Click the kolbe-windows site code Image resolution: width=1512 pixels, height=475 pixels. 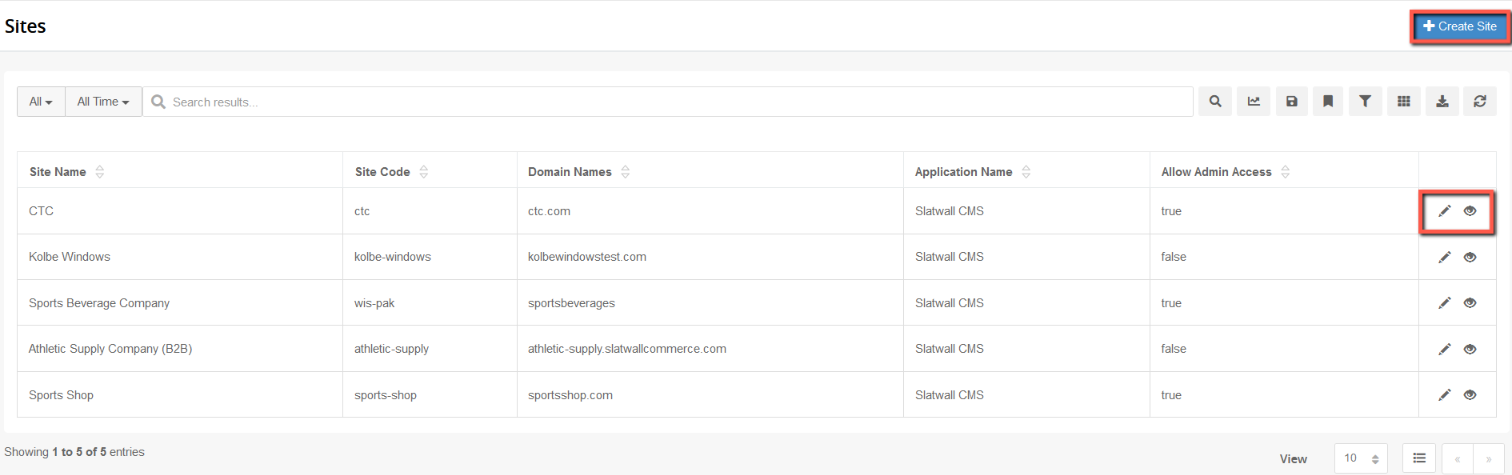point(392,257)
